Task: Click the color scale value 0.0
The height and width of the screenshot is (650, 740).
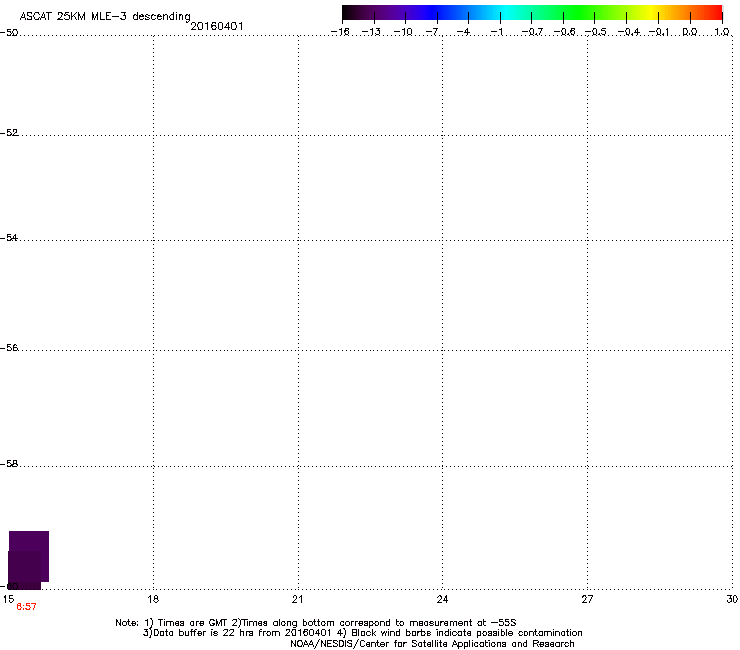Action: click(690, 32)
